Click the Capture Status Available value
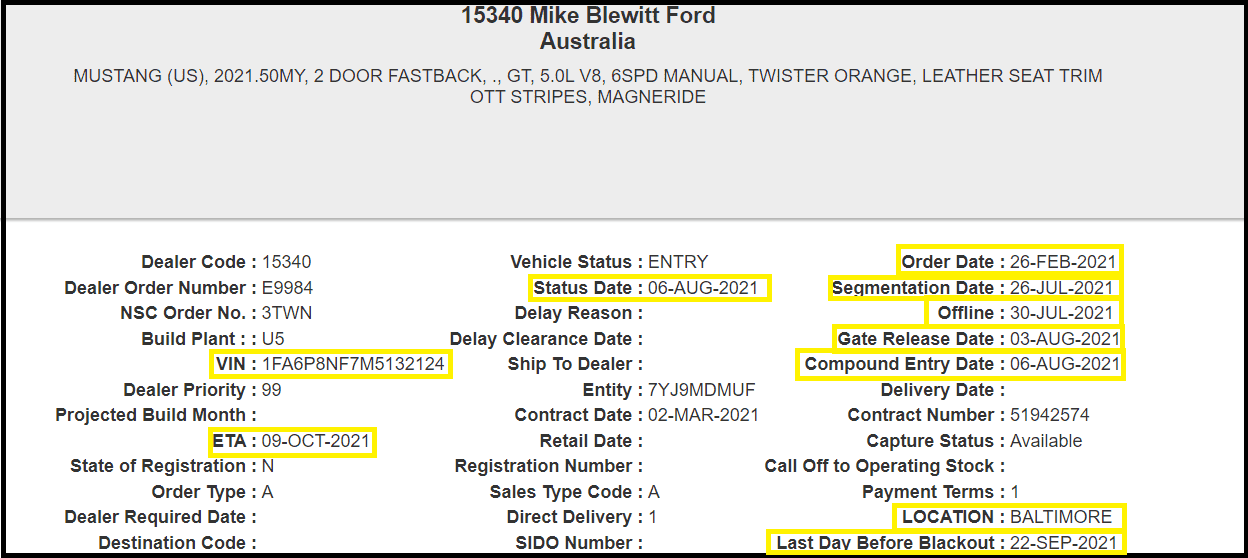Viewport: 1248px width, 558px height. pos(1046,441)
